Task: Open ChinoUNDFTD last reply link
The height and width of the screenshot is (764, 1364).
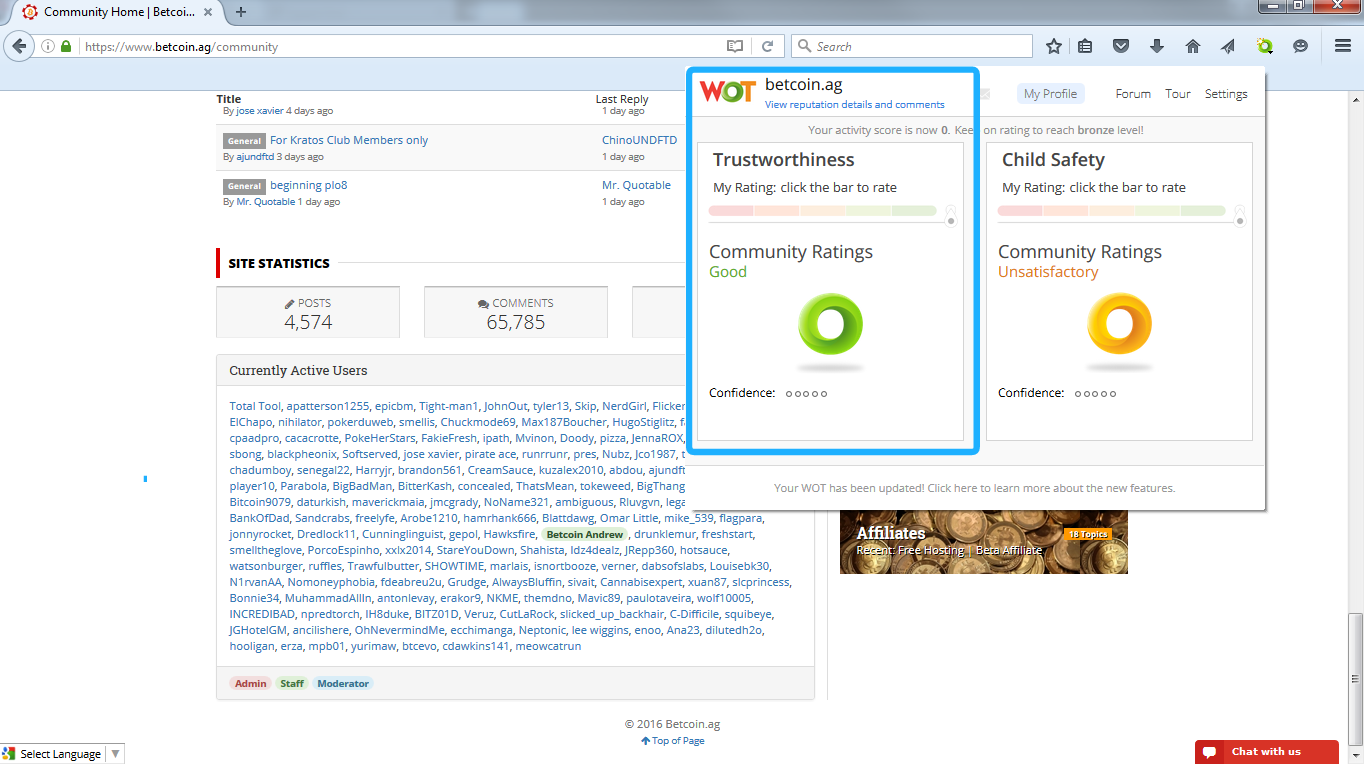Action: [639, 140]
